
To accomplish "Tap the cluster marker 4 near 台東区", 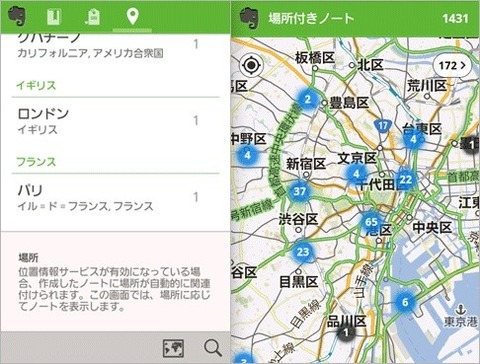I will coord(413,139).
